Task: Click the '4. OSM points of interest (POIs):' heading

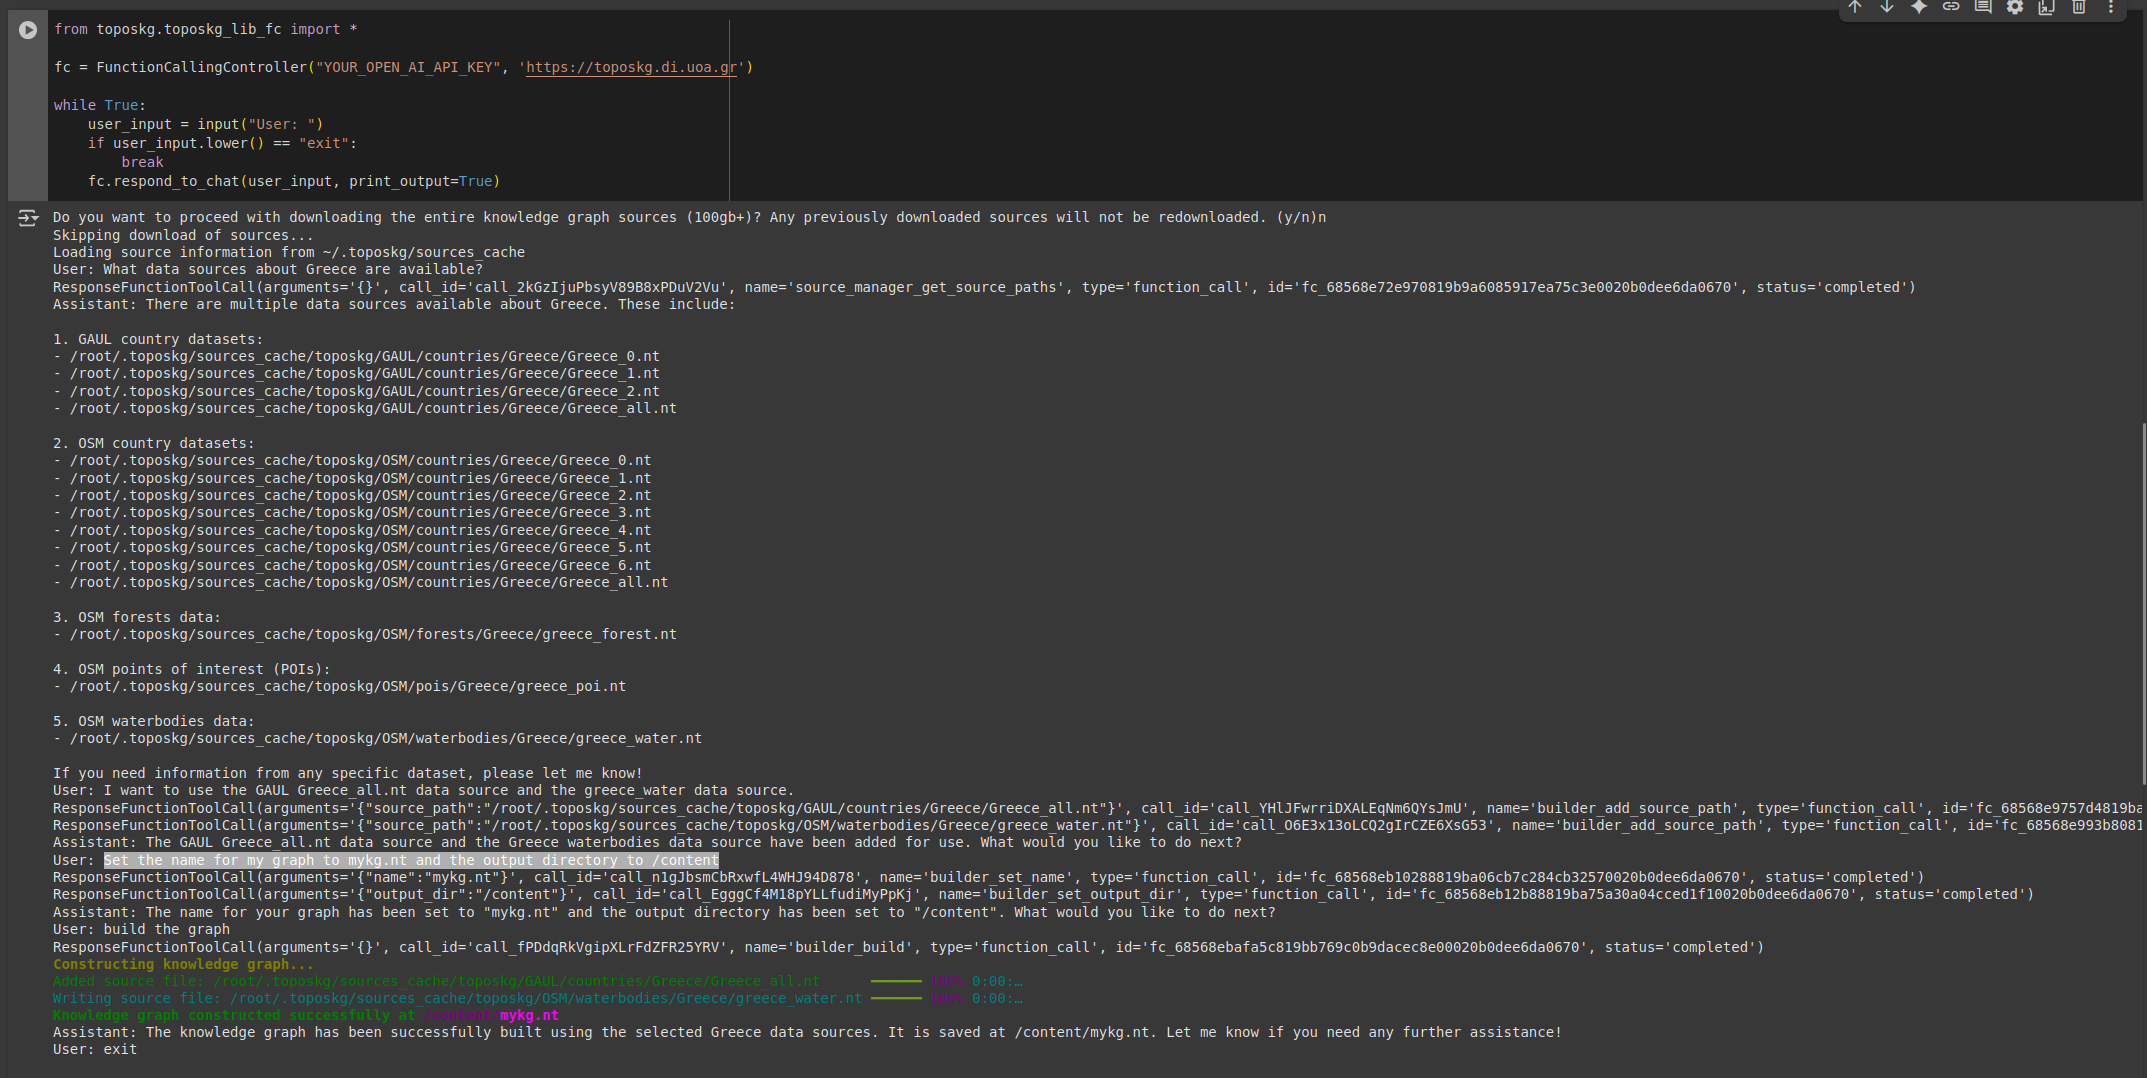Action: pyautogui.click(x=192, y=670)
